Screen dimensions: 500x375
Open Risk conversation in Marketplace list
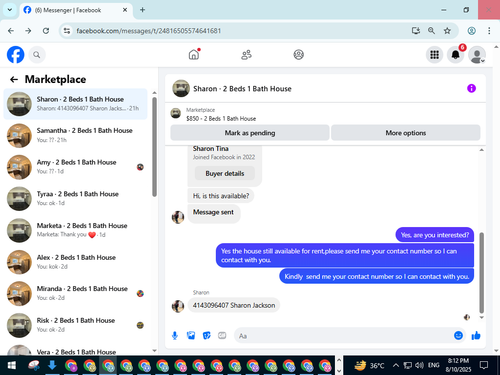[75, 325]
